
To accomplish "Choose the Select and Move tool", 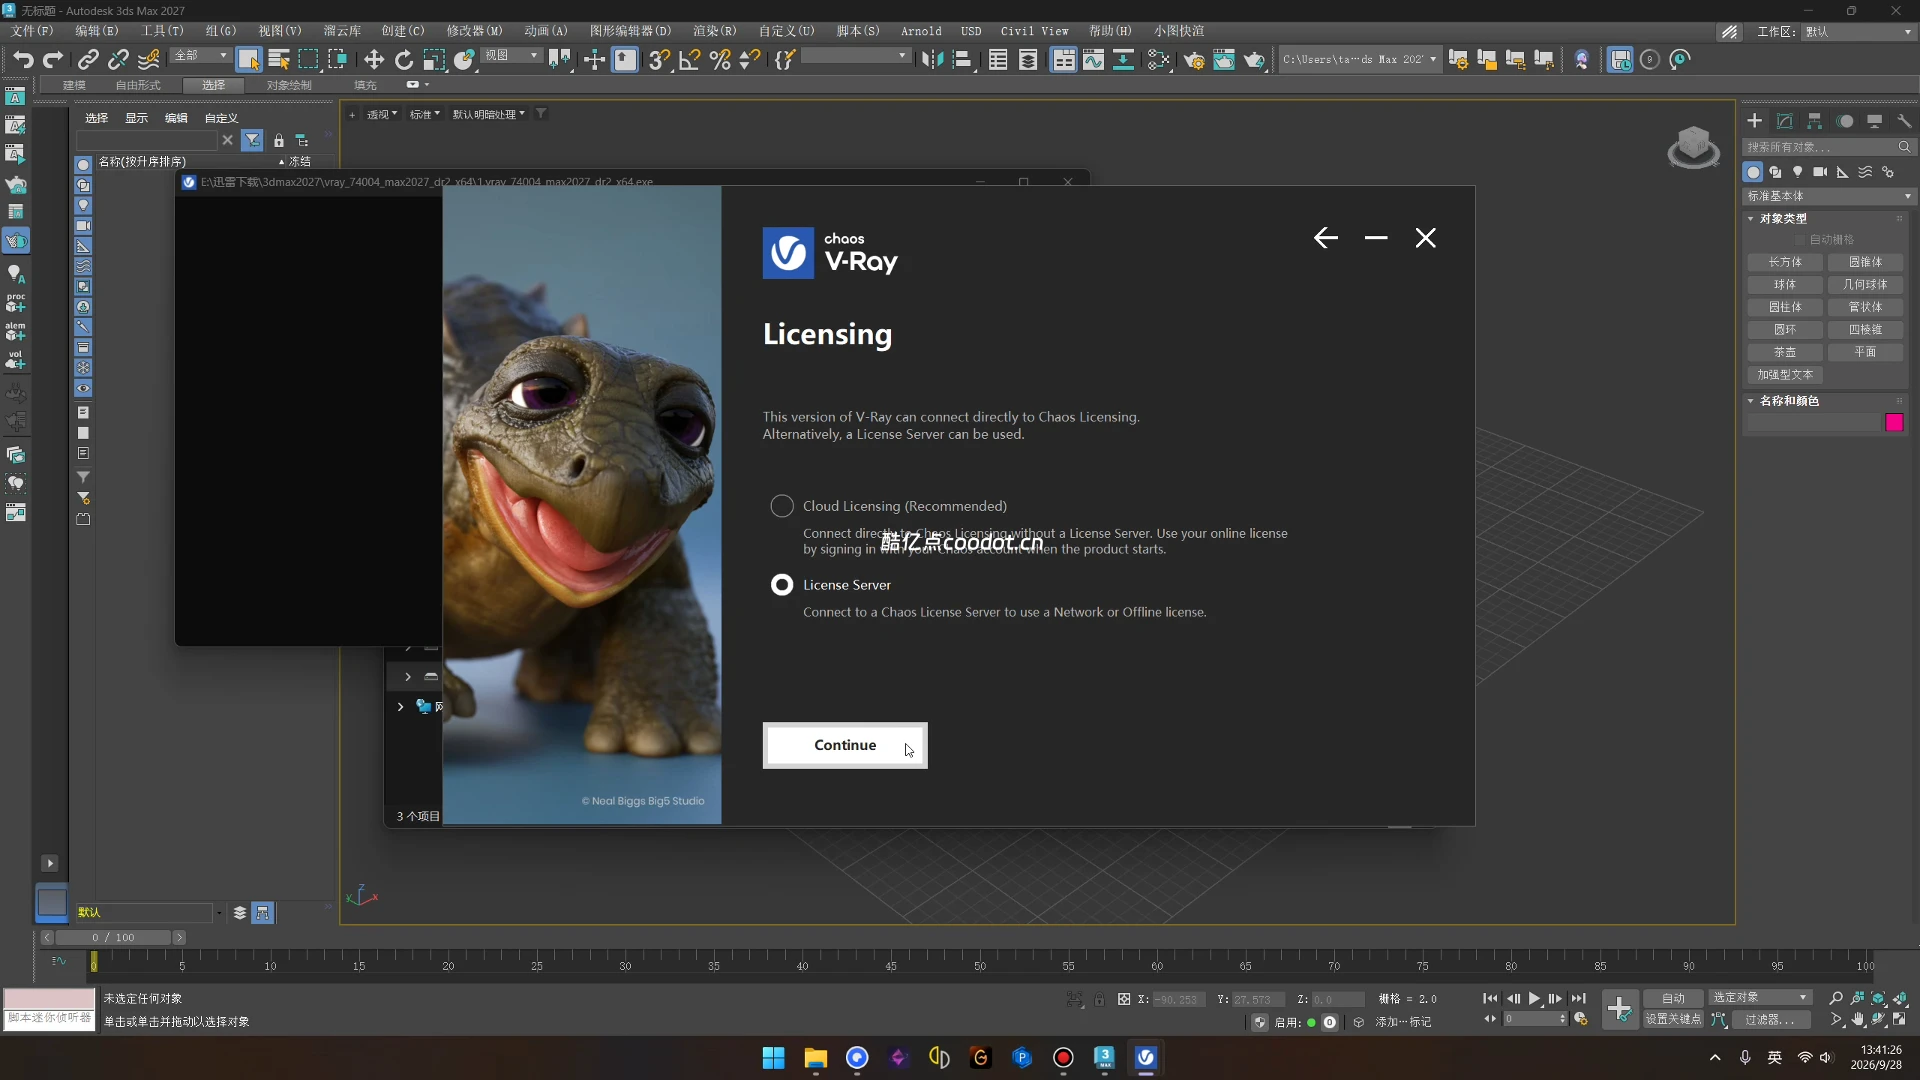I will click(374, 60).
